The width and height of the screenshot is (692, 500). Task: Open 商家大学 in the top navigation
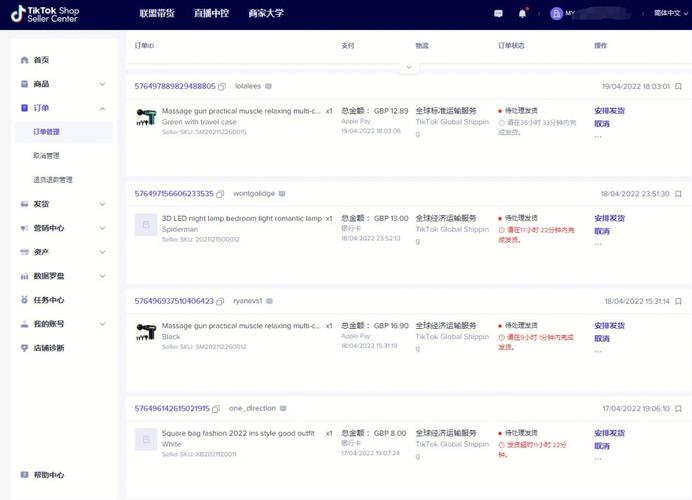(266, 14)
